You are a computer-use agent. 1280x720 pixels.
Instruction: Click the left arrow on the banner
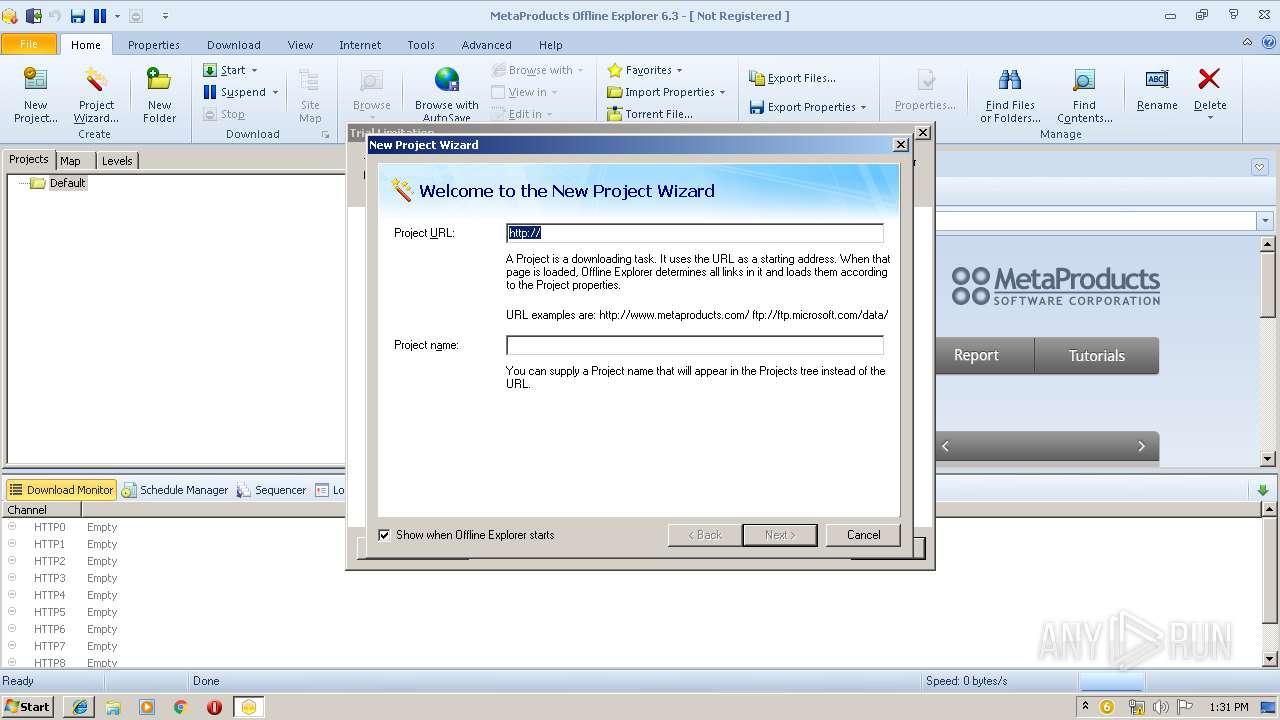945,446
